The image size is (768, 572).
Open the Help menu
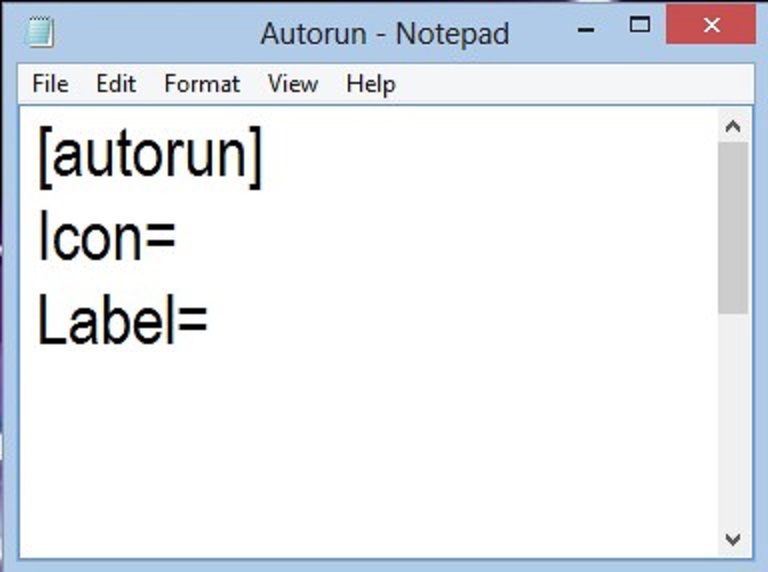(371, 84)
